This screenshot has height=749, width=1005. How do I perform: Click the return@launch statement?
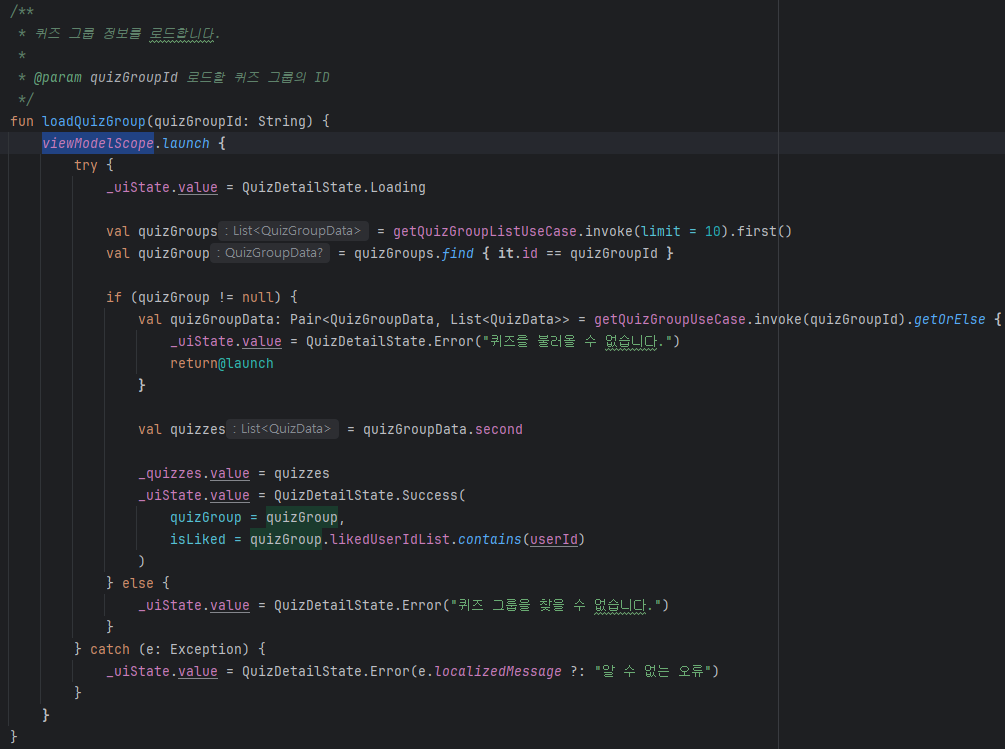(222, 363)
